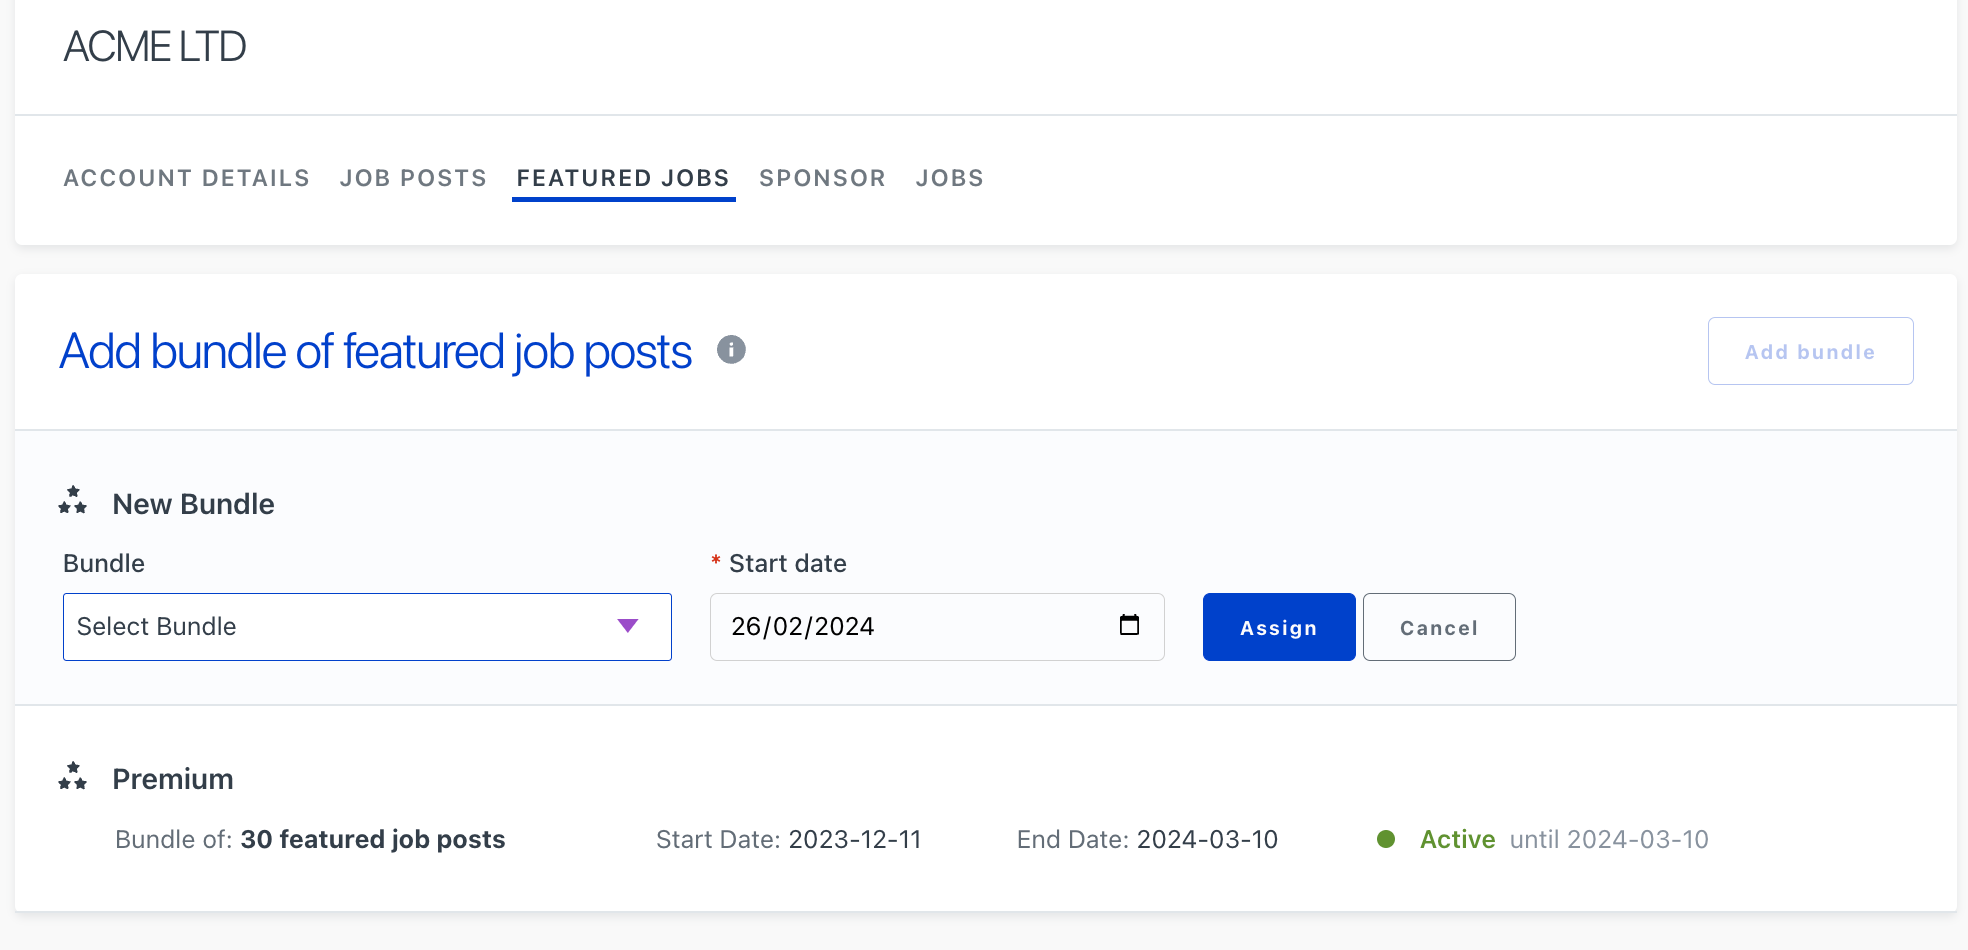Open the calendar picker icon in Start date

(1129, 625)
